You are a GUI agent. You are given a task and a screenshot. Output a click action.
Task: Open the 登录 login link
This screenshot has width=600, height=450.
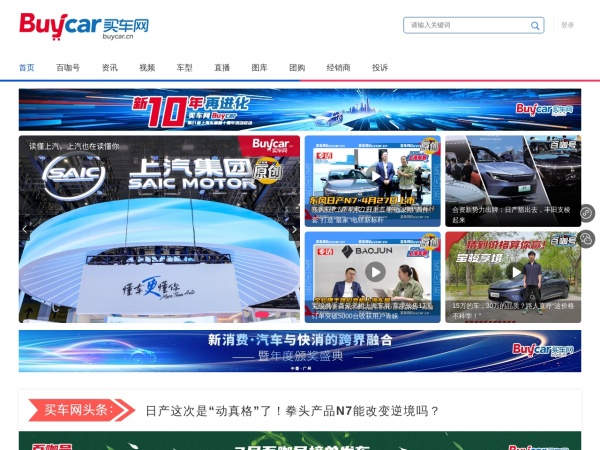(567, 25)
